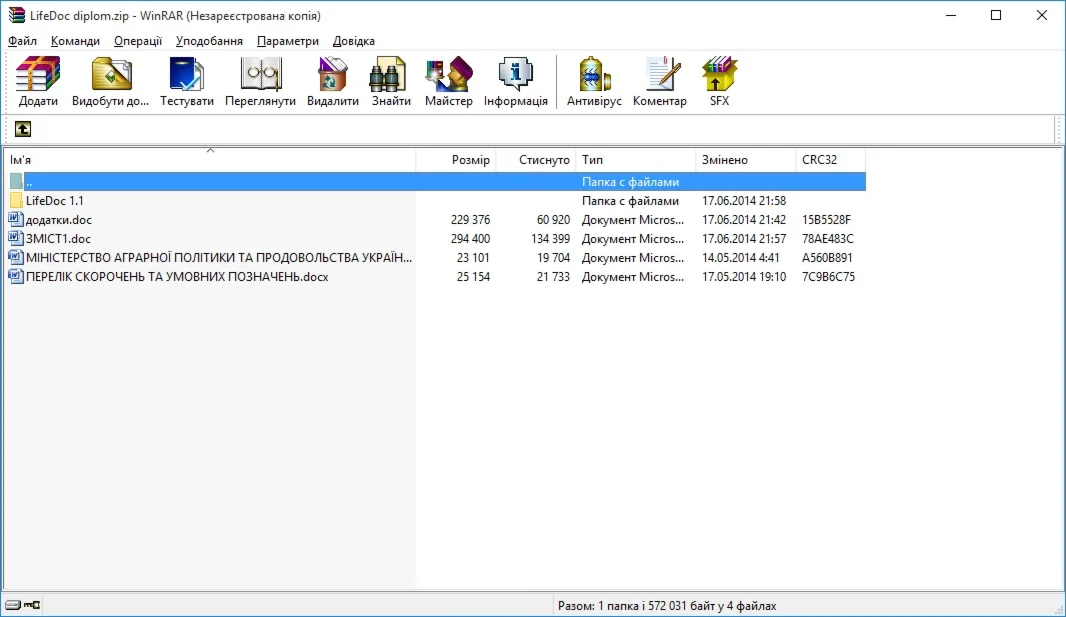Sort by the Розмір column header
Viewport: 1066px width, 617px height.
(456, 160)
